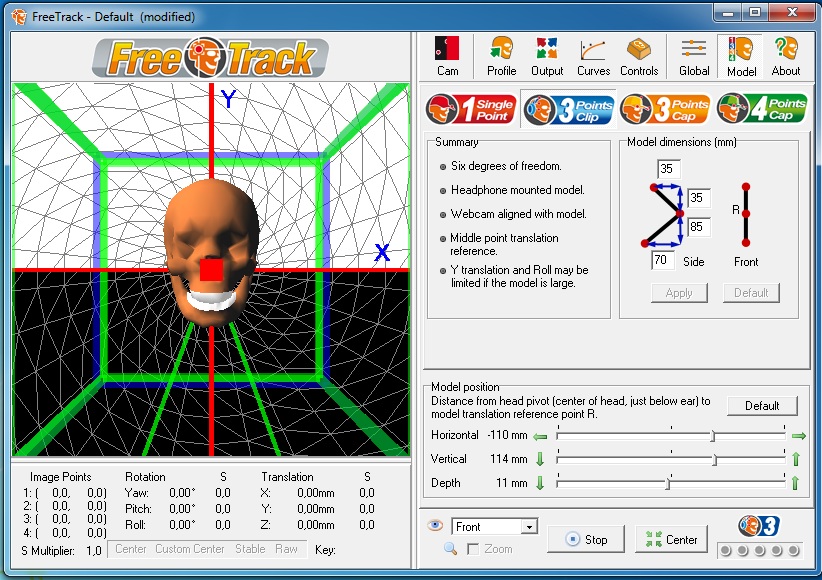Click the 3 Points Clip status icon
822x580 pixels.
(759, 526)
